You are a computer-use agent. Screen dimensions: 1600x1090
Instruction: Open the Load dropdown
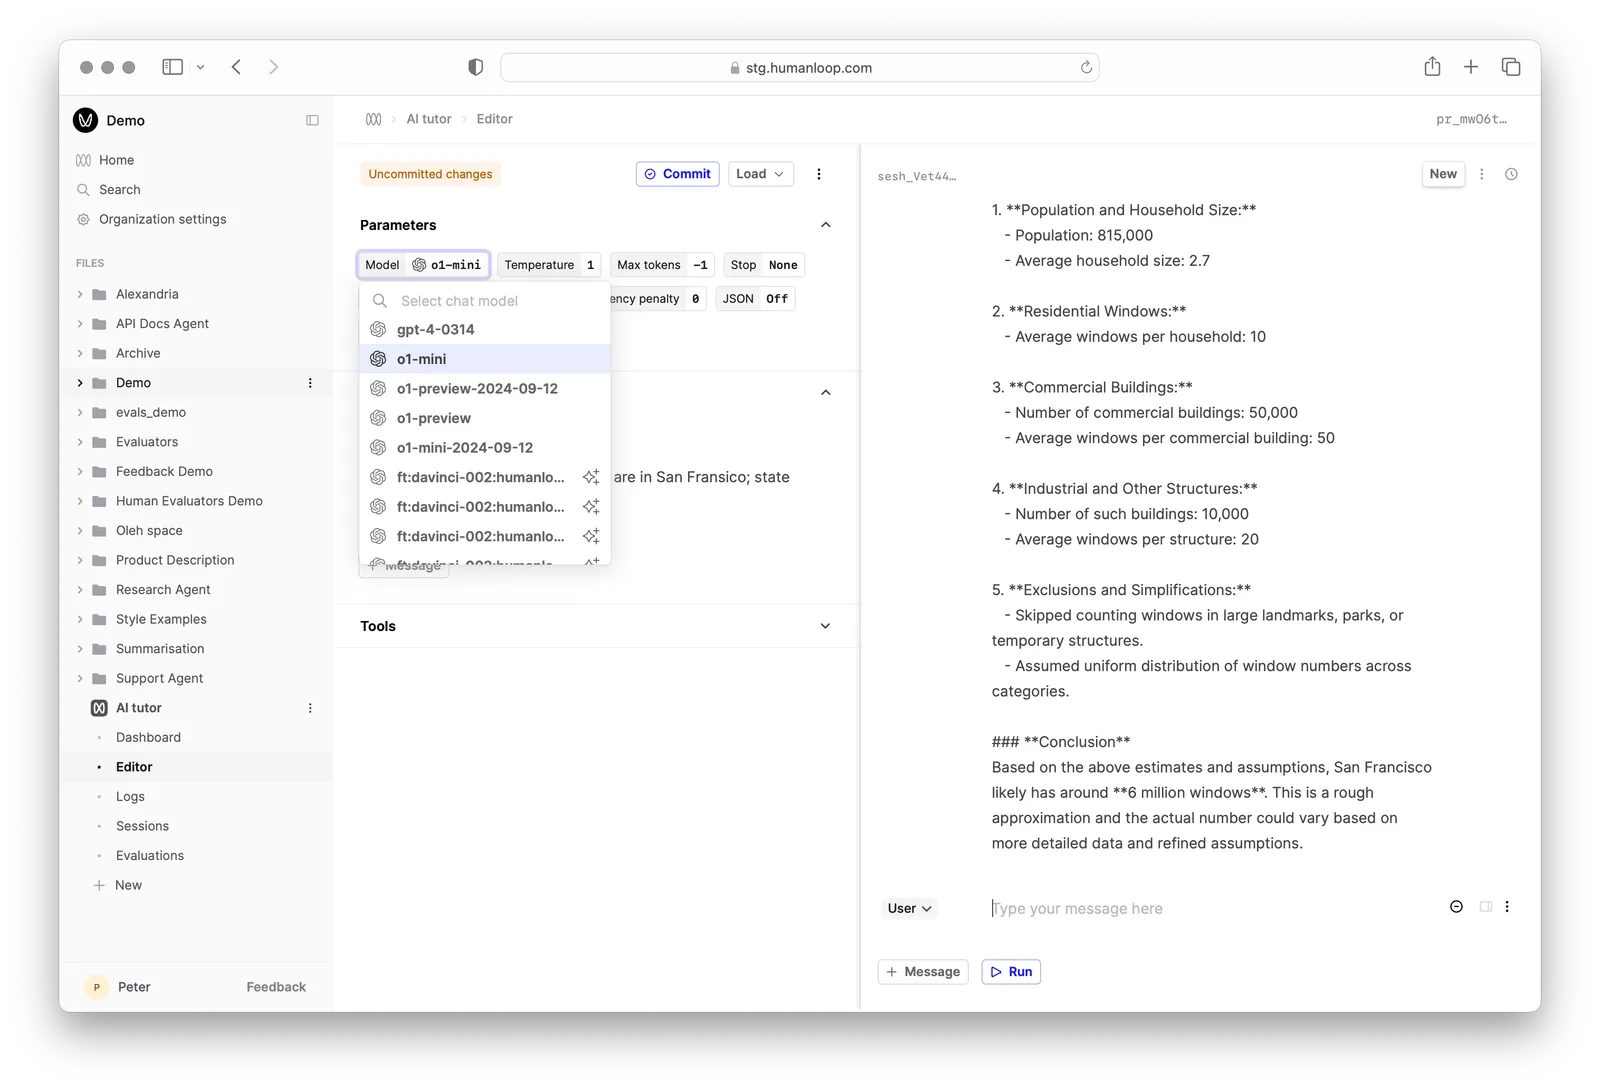click(760, 174)
